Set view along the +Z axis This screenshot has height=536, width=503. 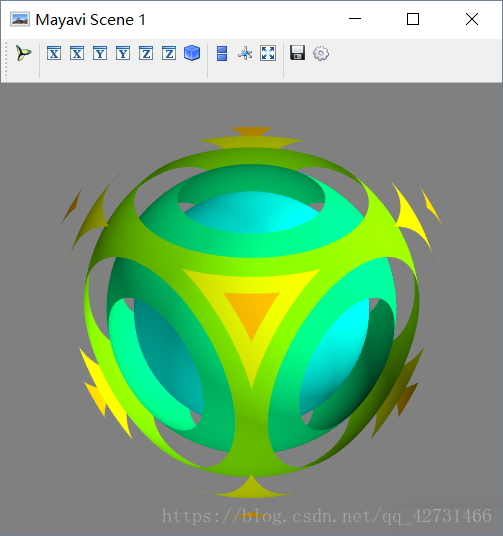pyautogui.click(x=146, y=53)
